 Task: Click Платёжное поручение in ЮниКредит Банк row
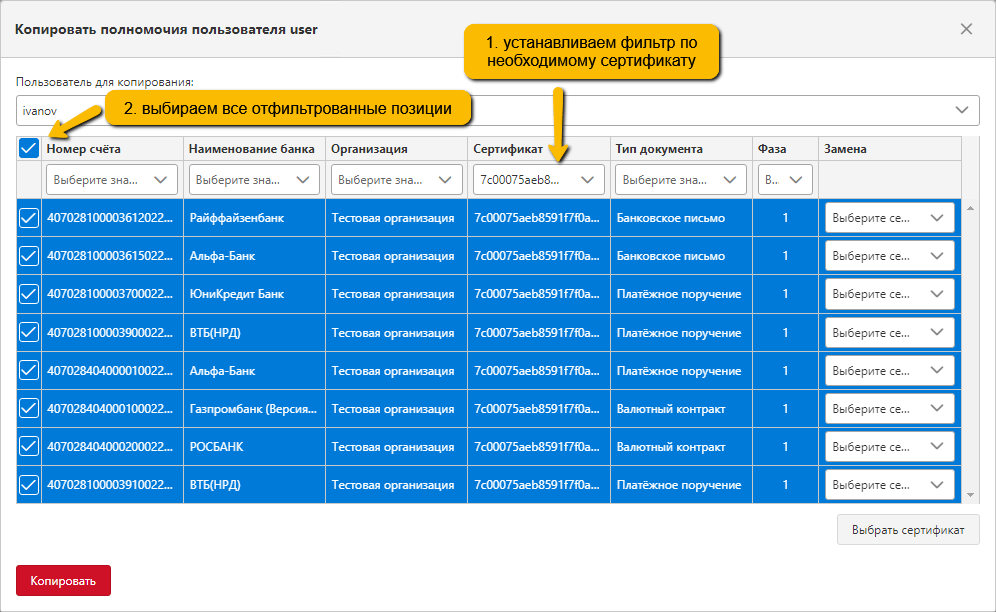click(679, 294)
